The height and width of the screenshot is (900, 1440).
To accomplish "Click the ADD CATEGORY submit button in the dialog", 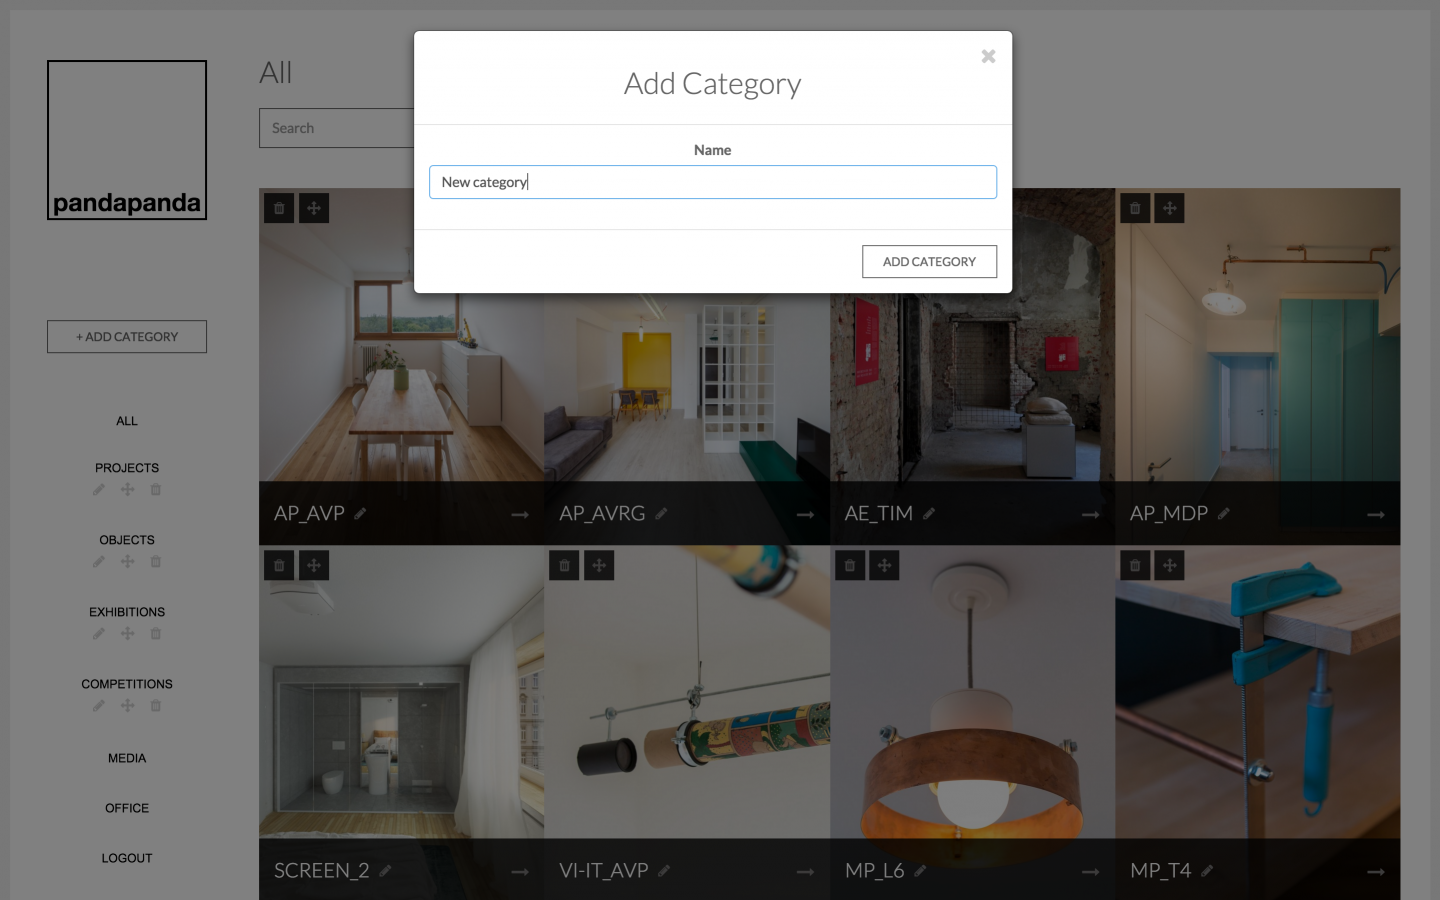I will [929, 261].
